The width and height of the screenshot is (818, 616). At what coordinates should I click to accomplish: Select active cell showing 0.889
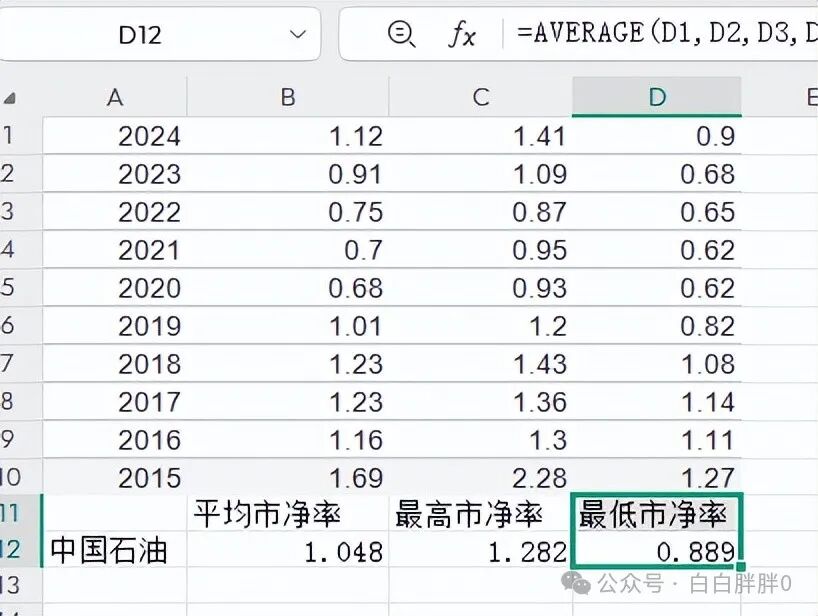click(x=657, y=550)
